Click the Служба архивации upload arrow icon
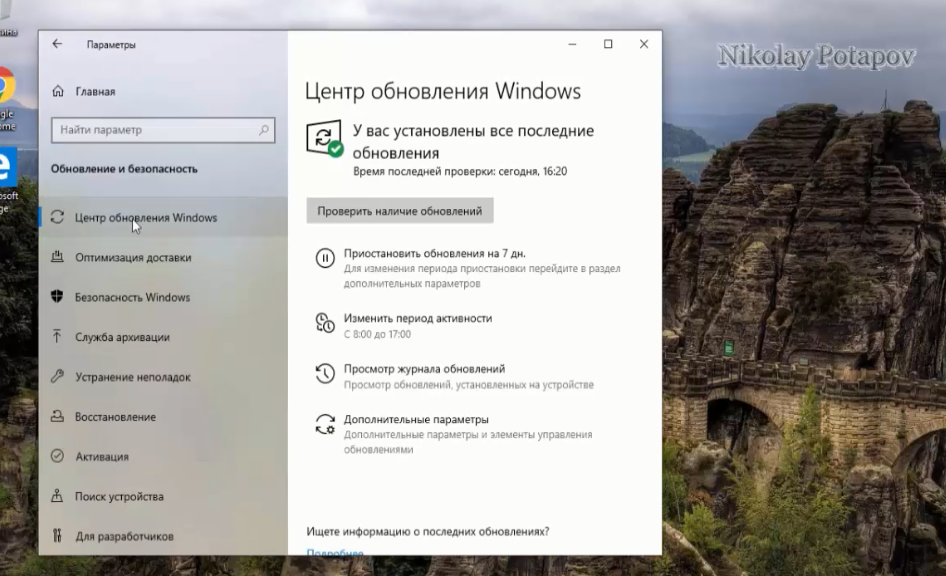 pos(57,337)
